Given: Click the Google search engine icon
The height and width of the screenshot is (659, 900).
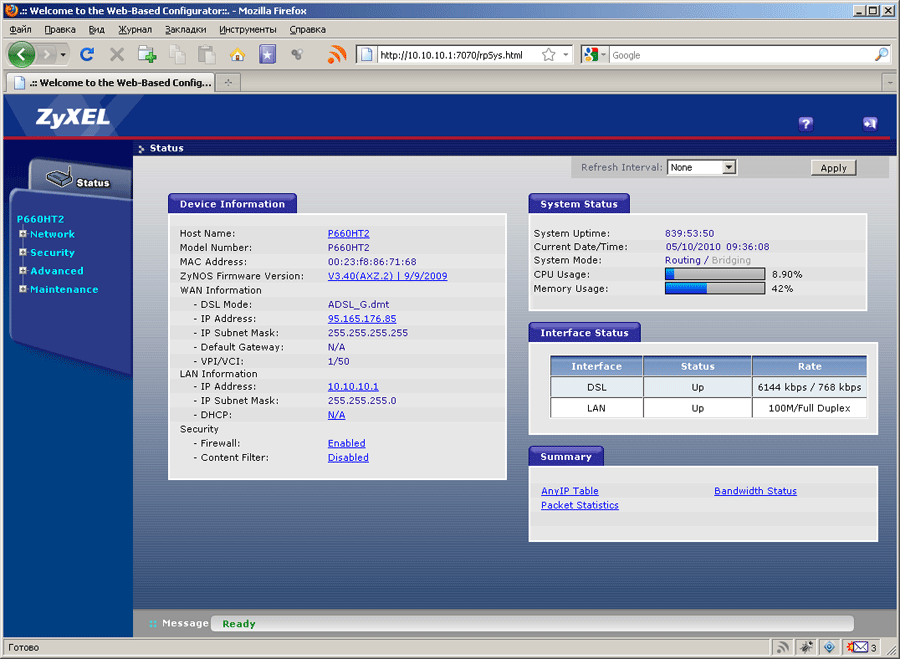Looking at the screenshot, I should click(x=589, y=55).
